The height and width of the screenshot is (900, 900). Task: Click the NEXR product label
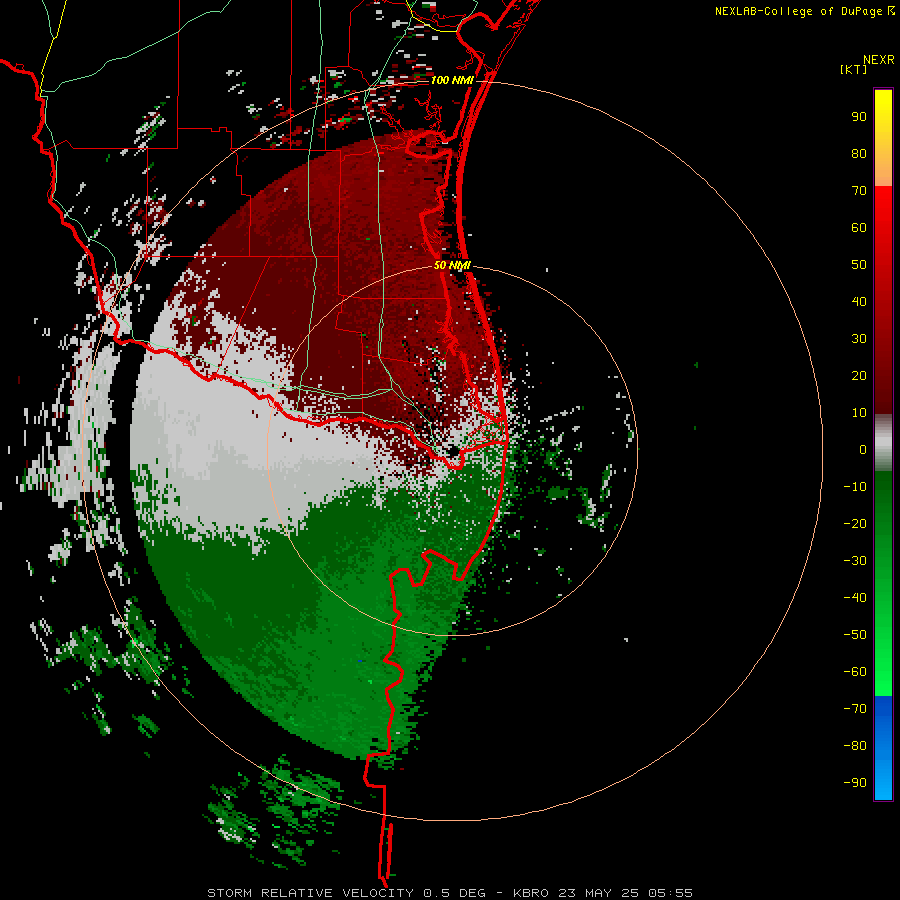click(878, 60)
